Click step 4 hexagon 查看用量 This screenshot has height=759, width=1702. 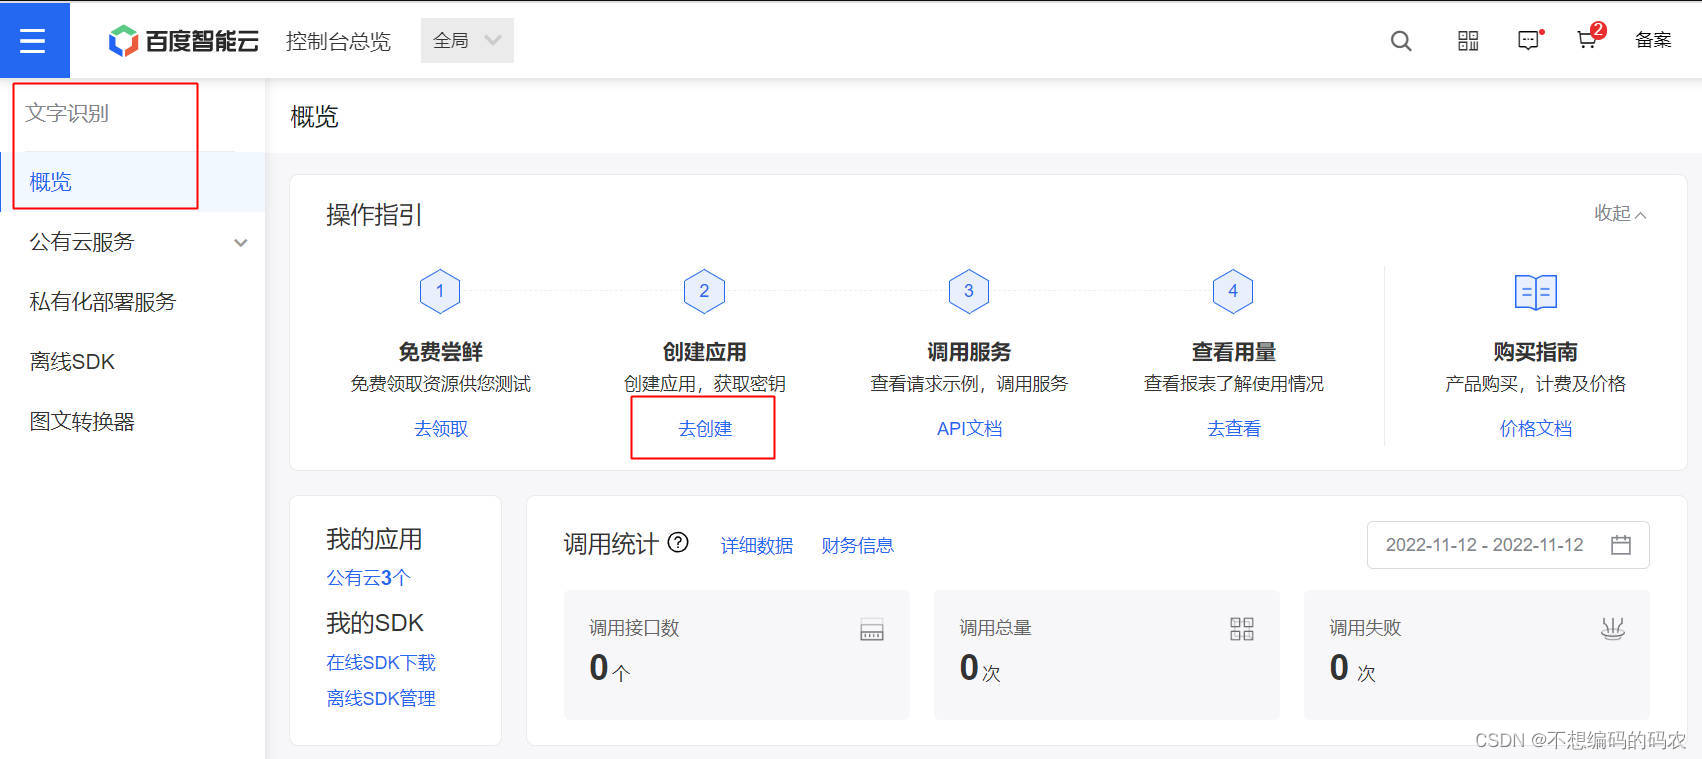click(1233, 291)
